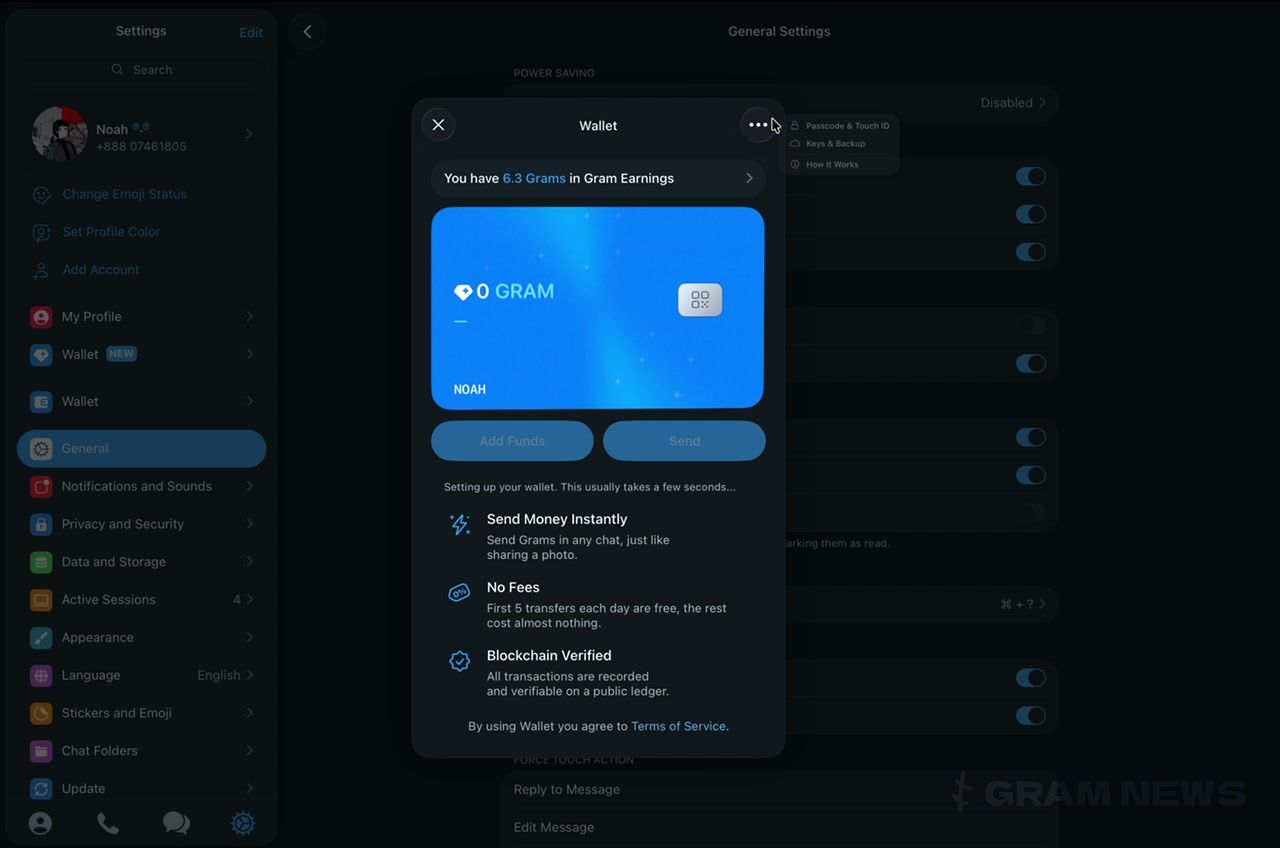The width and height of the screenshot is (1280, 848).
Task: Click NOAH name on wallet card
Action: pyautogui.click(x=470, y=390)
